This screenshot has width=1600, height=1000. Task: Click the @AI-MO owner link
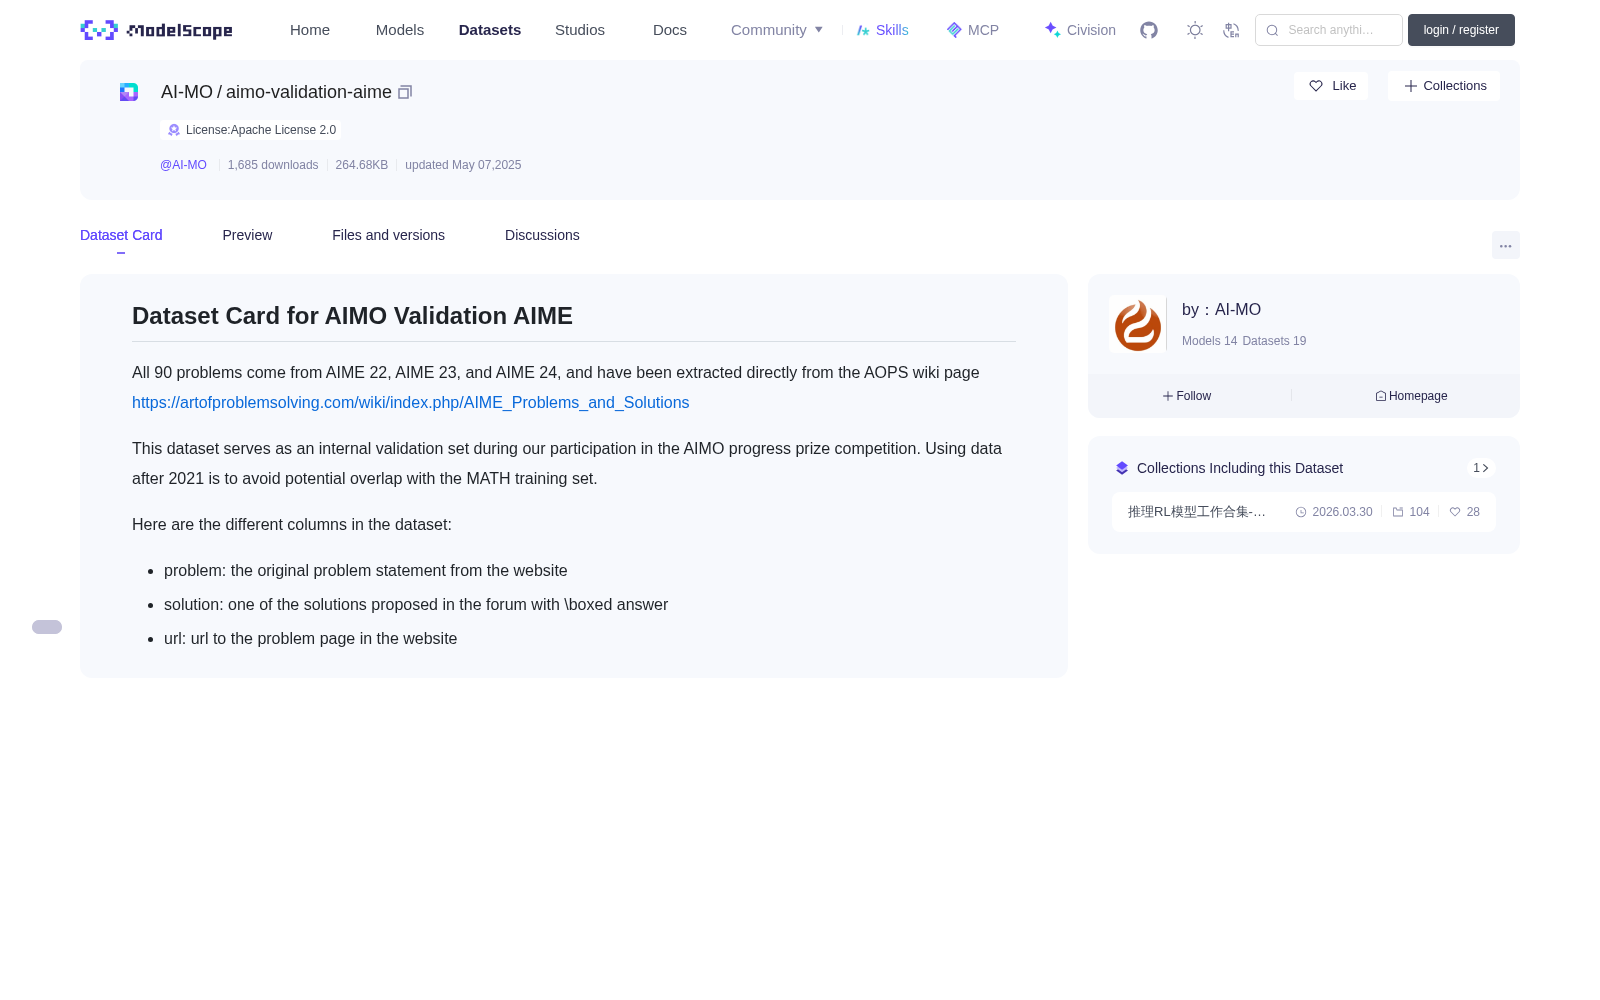coord(183,165)
